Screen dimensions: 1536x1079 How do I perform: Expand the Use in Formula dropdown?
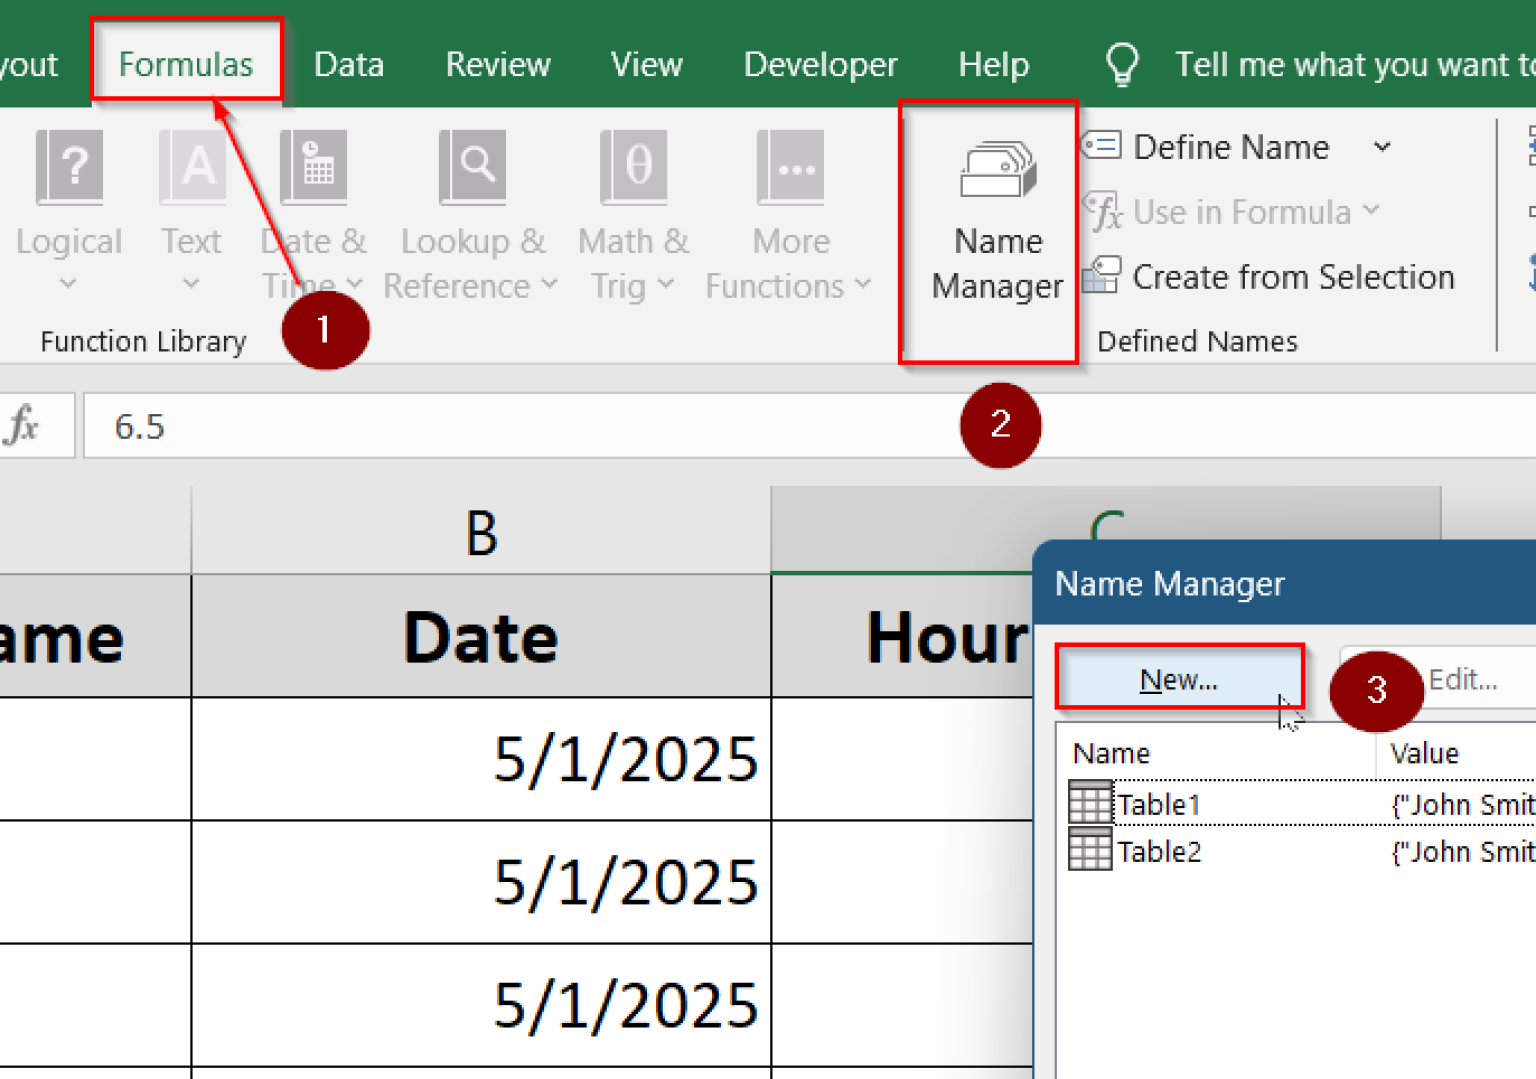click(1371, 211)
